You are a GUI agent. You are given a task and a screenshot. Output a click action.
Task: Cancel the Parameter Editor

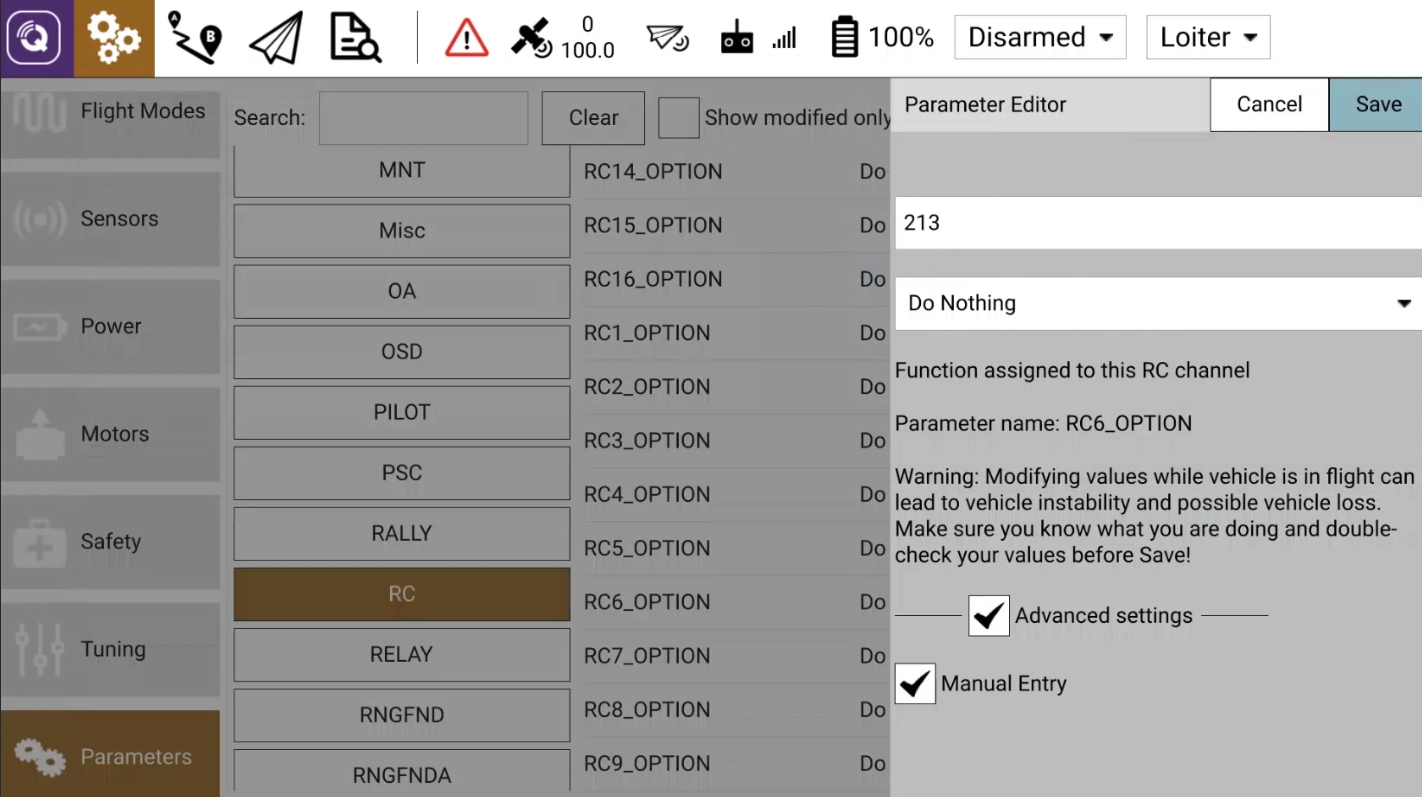point(1269,105)
